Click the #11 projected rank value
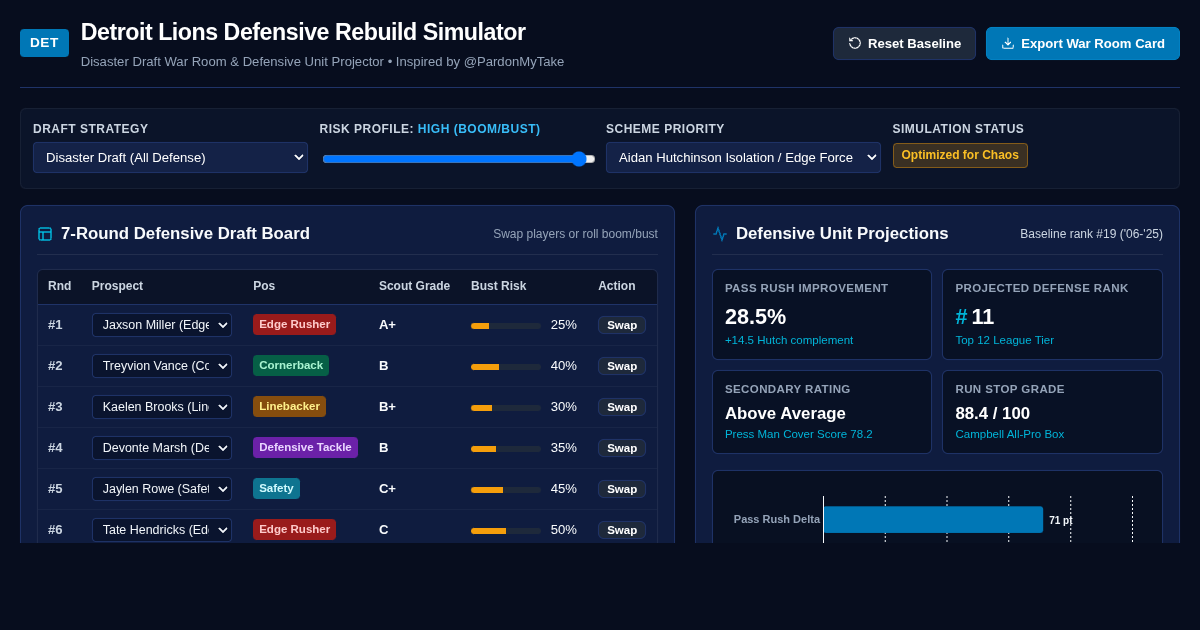1200x630 pixels. tap(974, 317)
